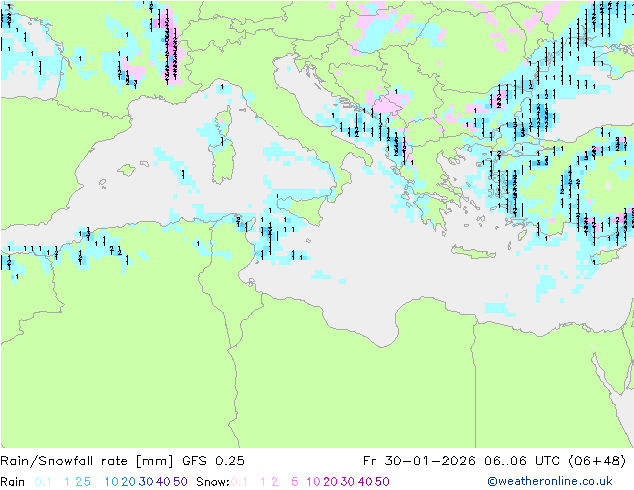Click the island of Mallorca on map
The image size is (634, 490).
pos(127,170)
